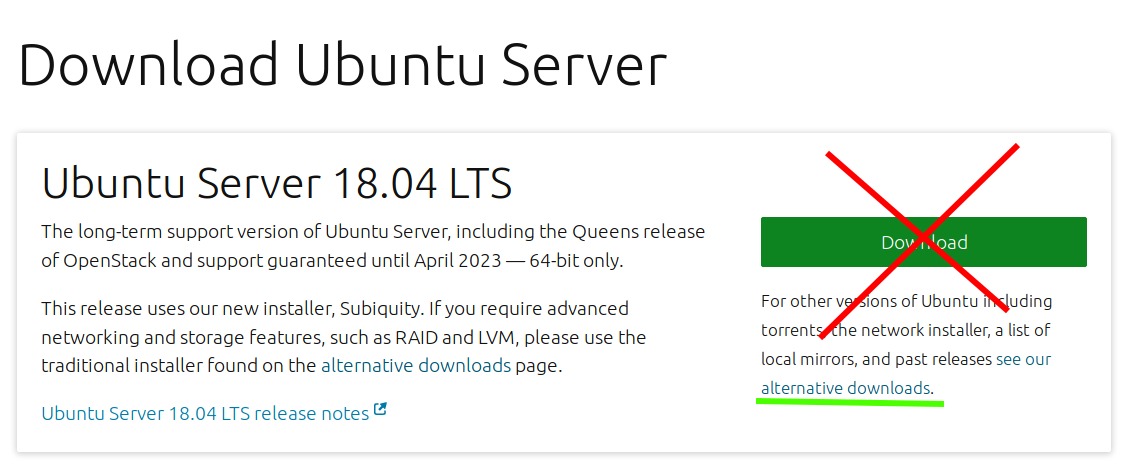Open Ubuntu Server 18.04 LTS release notes link
This screenshot has width=1123, height=475.
(205, 412)
